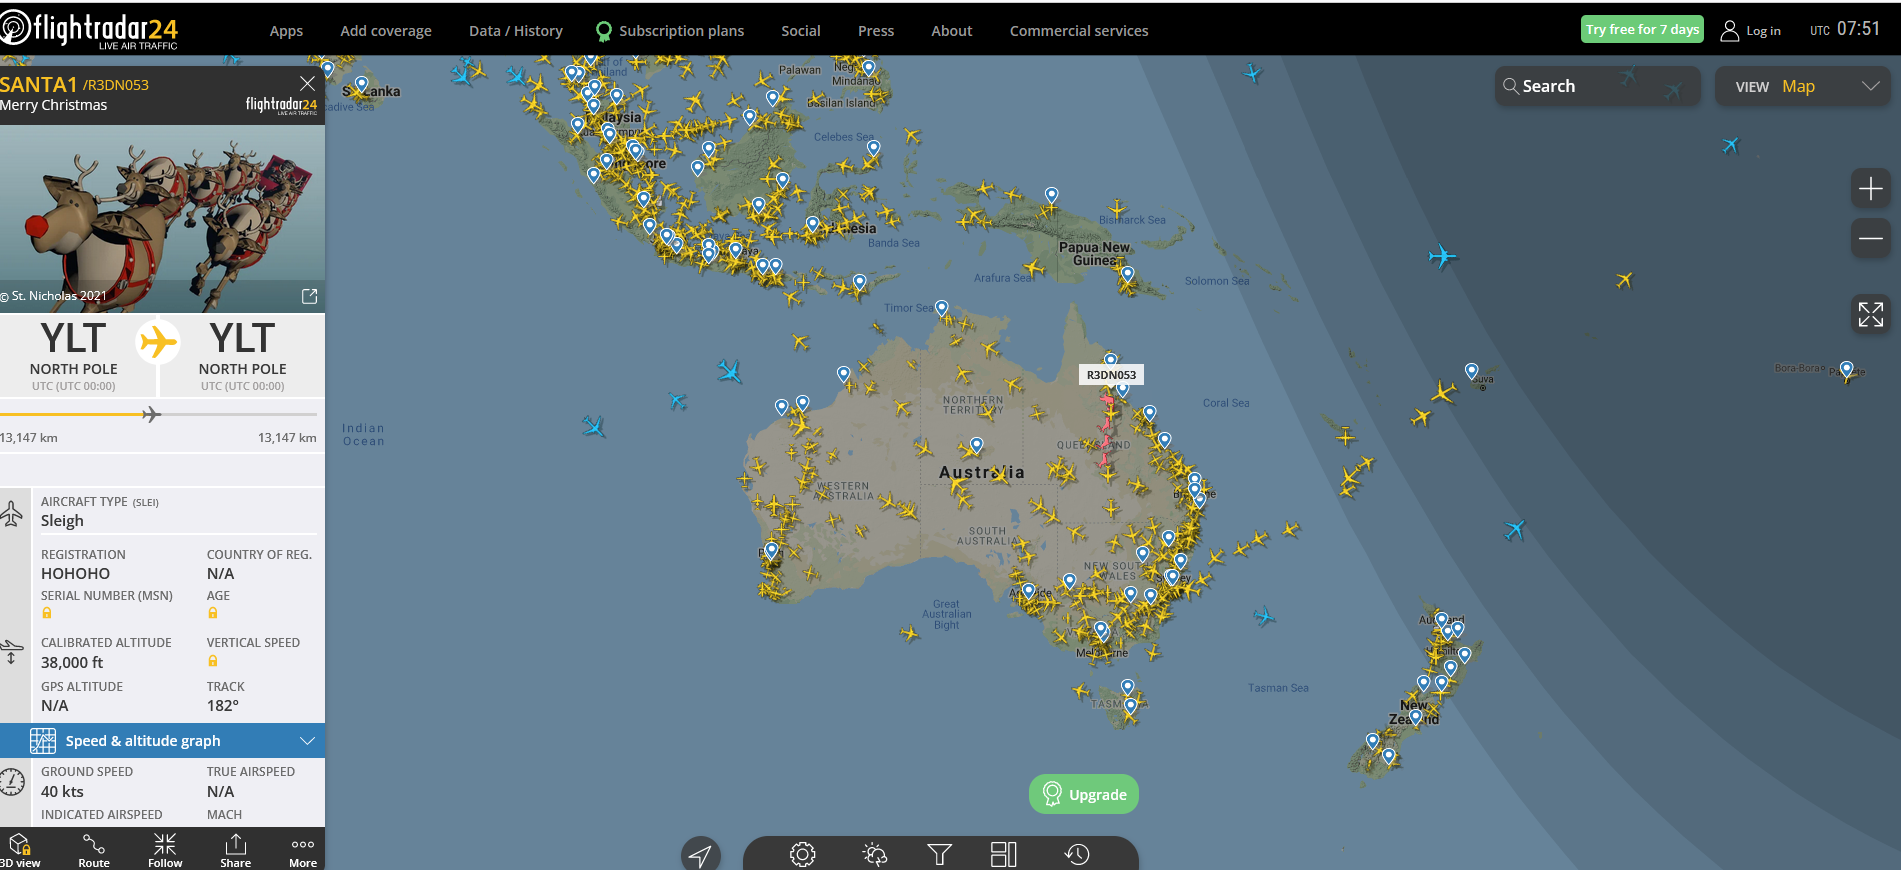The height and width of the screenshot is (870, 1901).
Task: Open More options
Action: [303, 851]
